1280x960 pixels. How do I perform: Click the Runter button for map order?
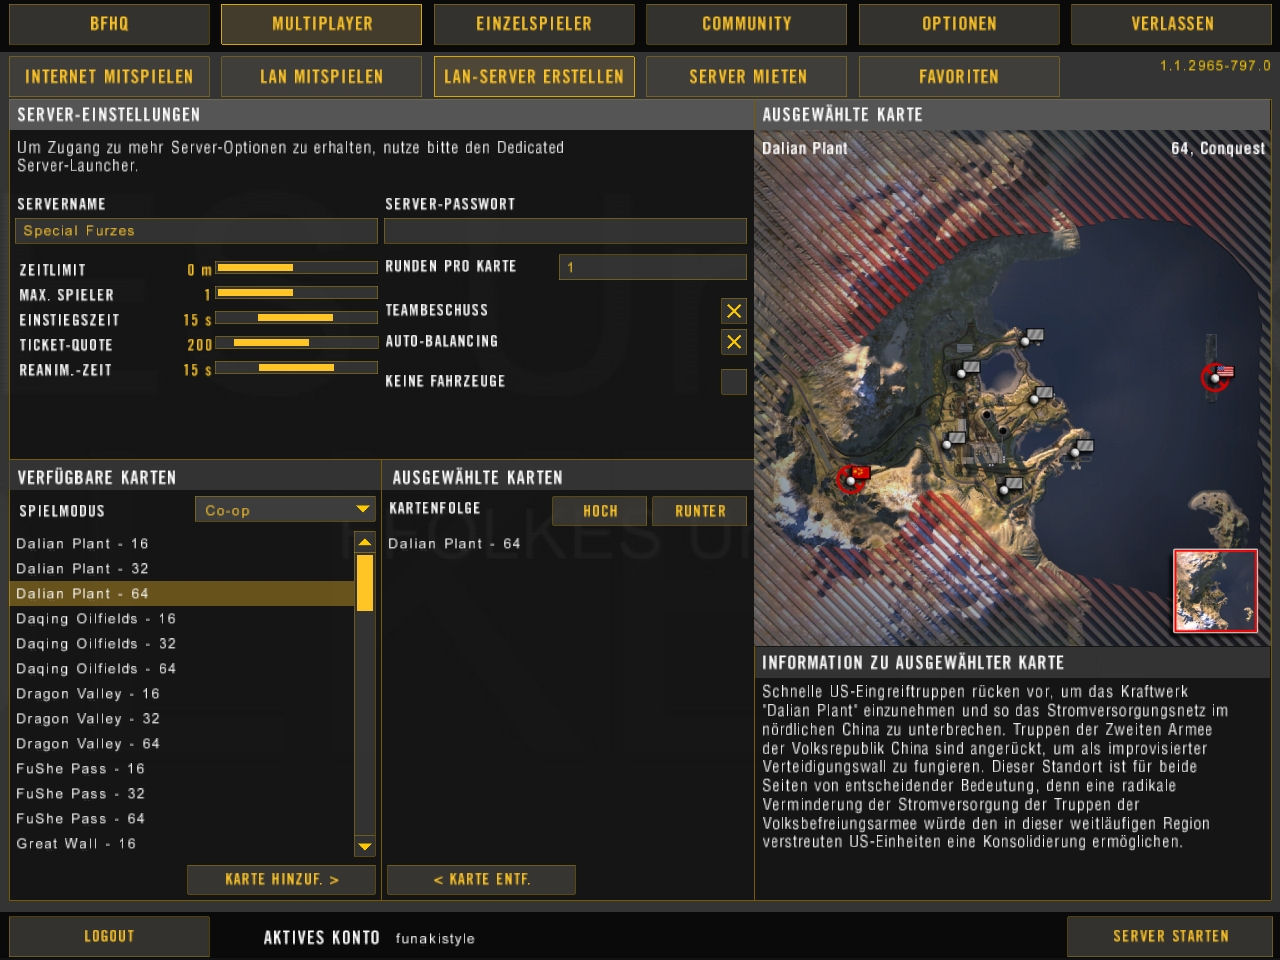click(700, 511)
